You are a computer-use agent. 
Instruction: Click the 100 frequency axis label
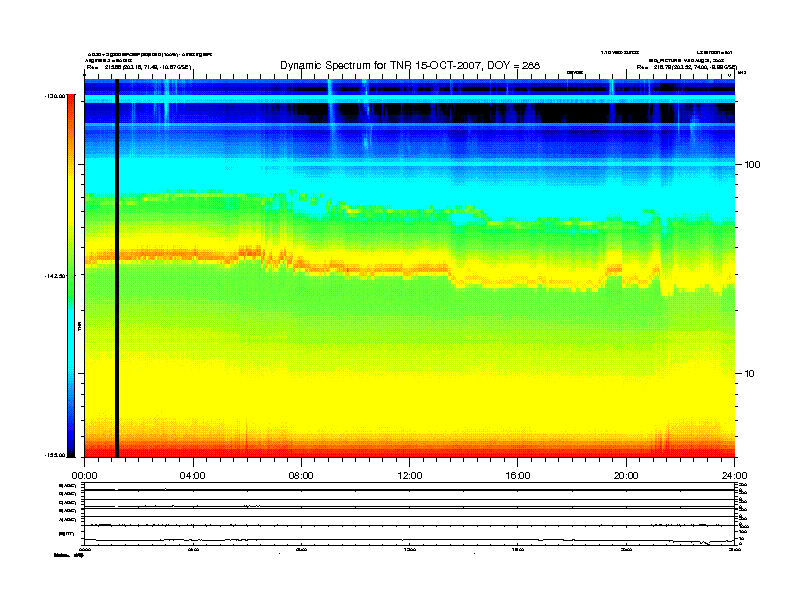click(x=752, y=165)
